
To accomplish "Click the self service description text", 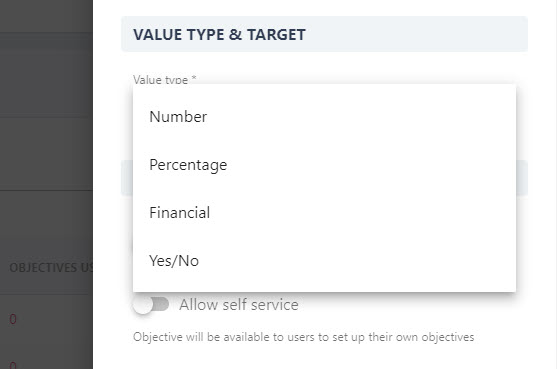I will tap(303, 337).
